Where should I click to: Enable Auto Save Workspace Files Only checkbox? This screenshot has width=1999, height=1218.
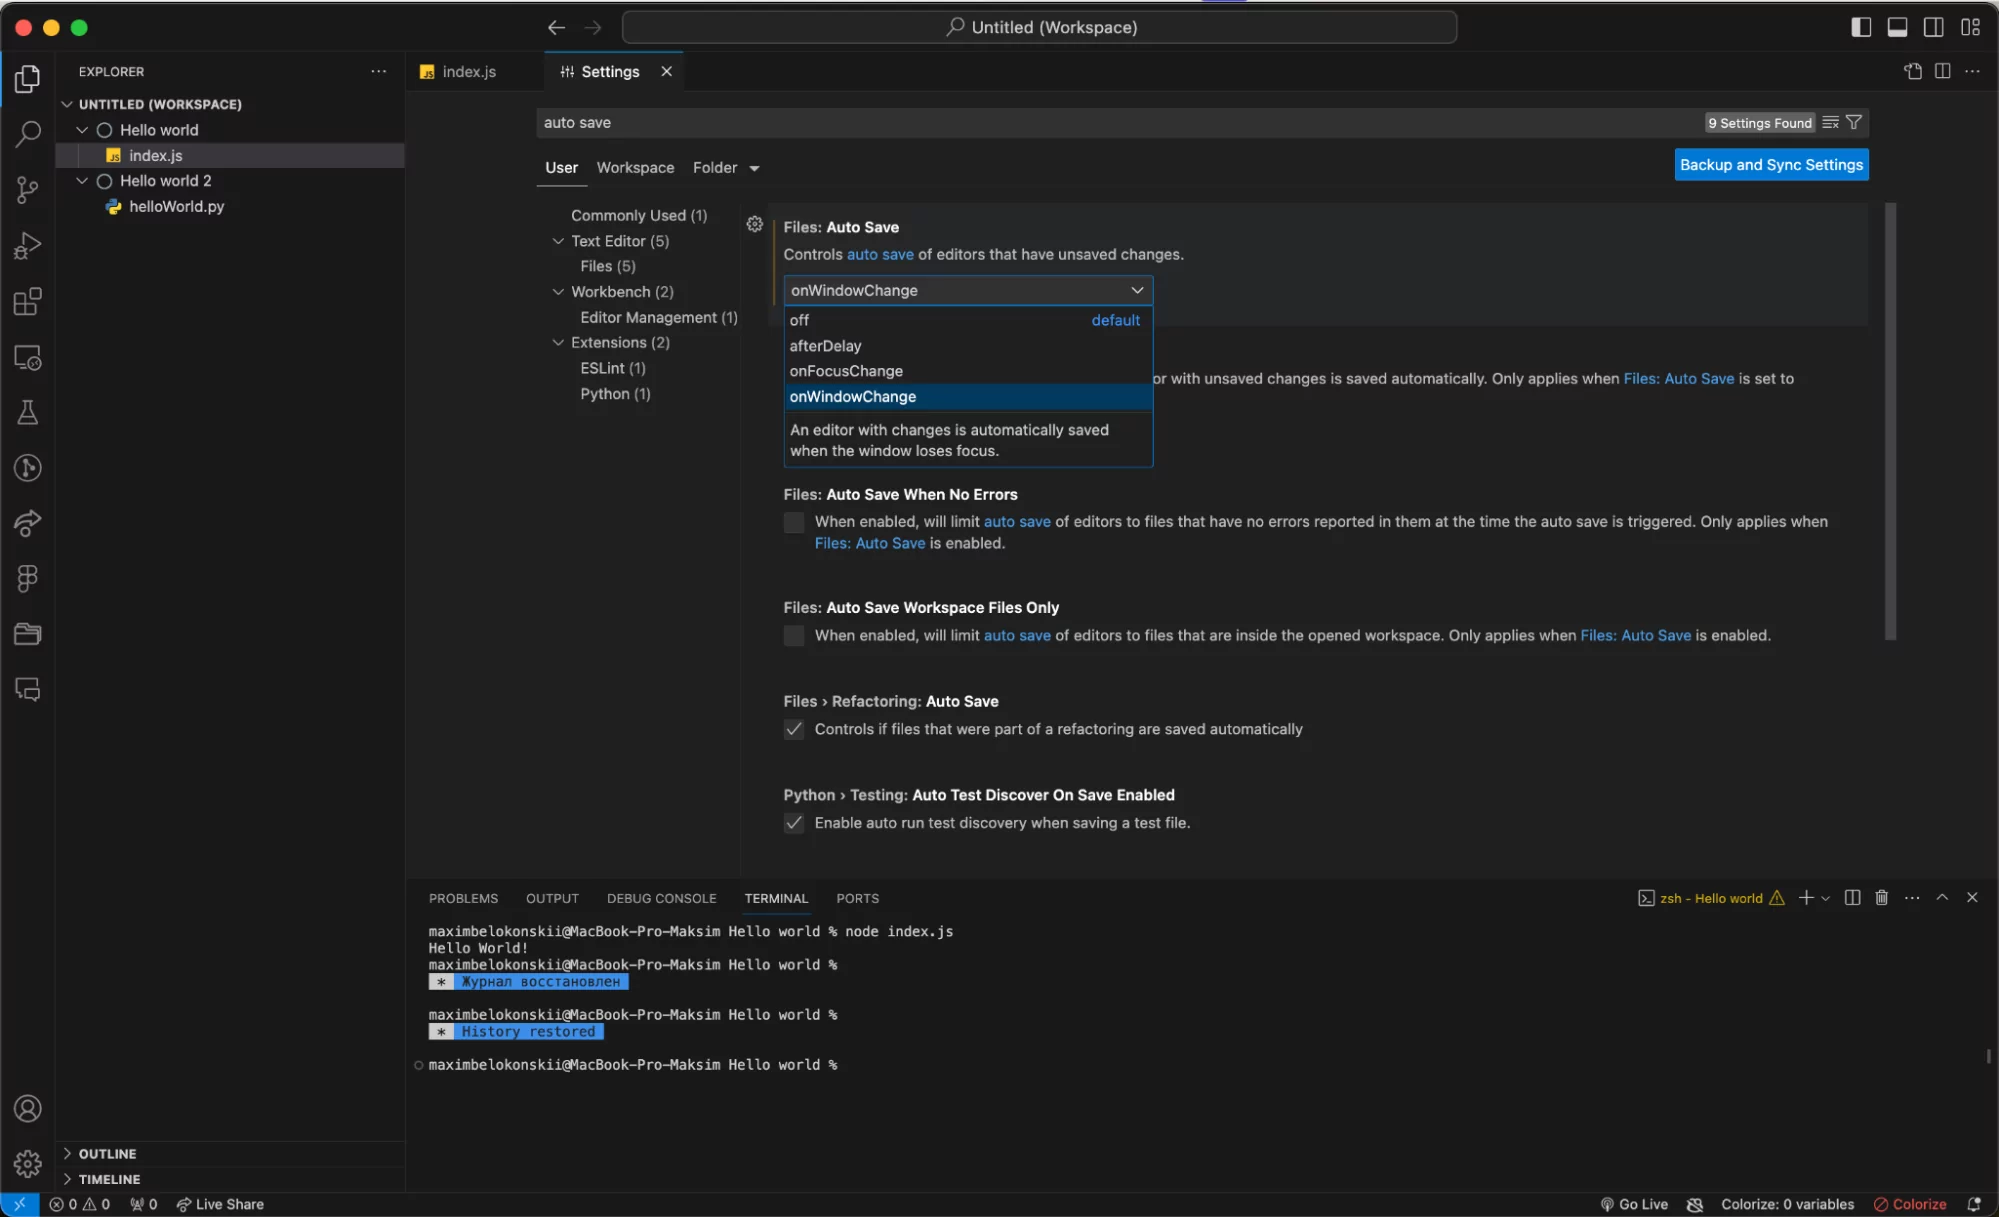pyautogui.click(x=794, y=636)
